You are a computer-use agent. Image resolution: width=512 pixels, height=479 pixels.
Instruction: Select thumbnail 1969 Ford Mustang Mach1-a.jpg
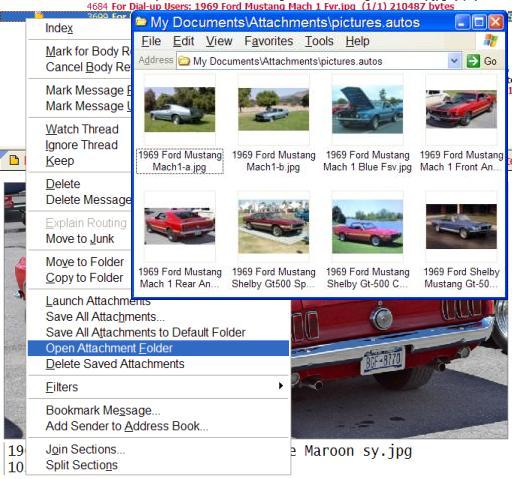(180, 109)
